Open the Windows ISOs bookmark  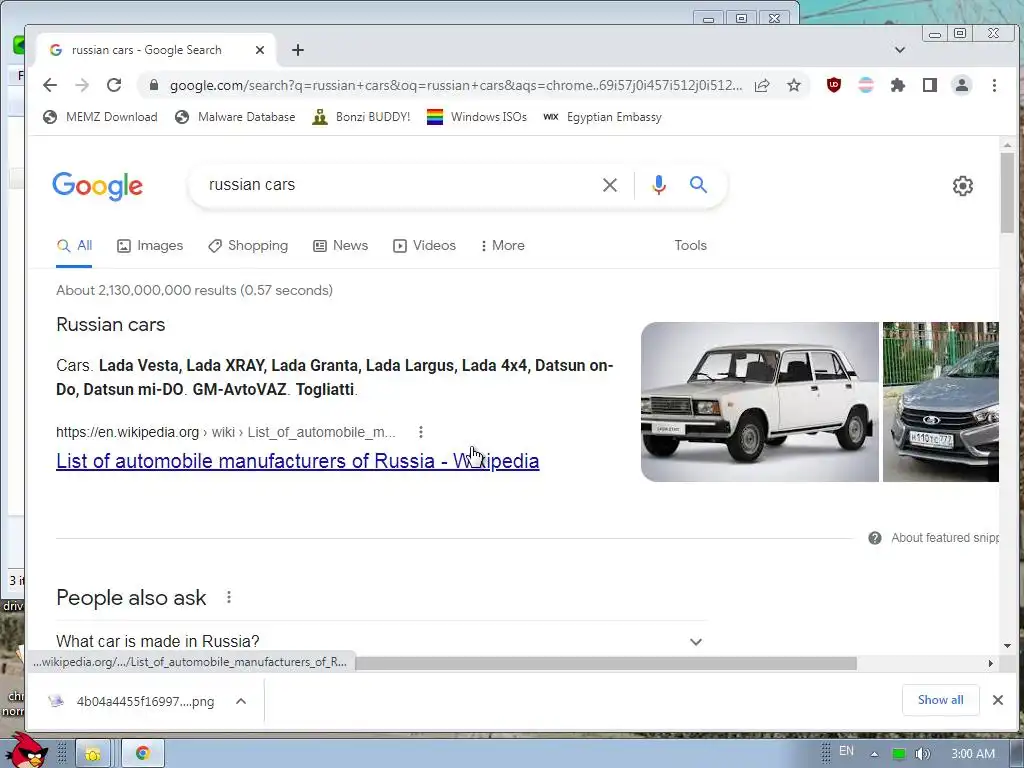coord(477,117)
